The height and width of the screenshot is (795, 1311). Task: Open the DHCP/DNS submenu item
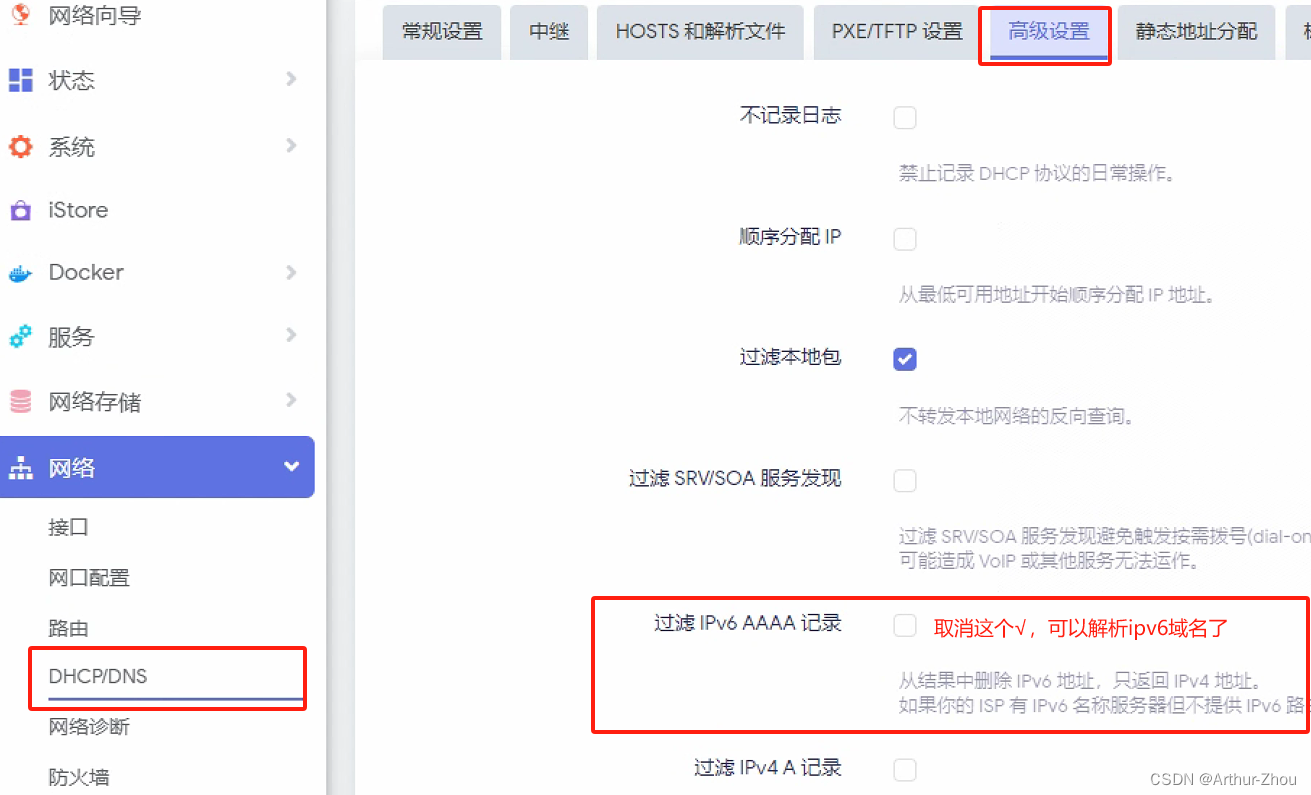(x=98, y=677)
